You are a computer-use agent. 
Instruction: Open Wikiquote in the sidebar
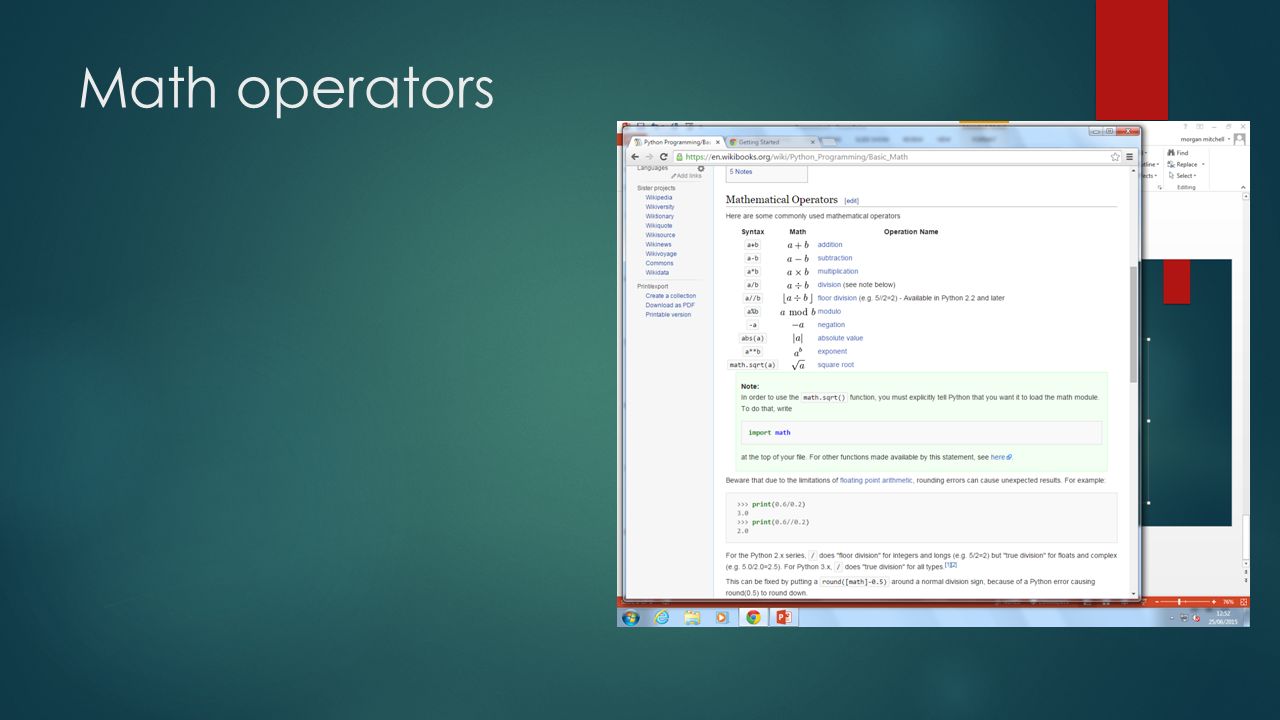coord(659,226)
